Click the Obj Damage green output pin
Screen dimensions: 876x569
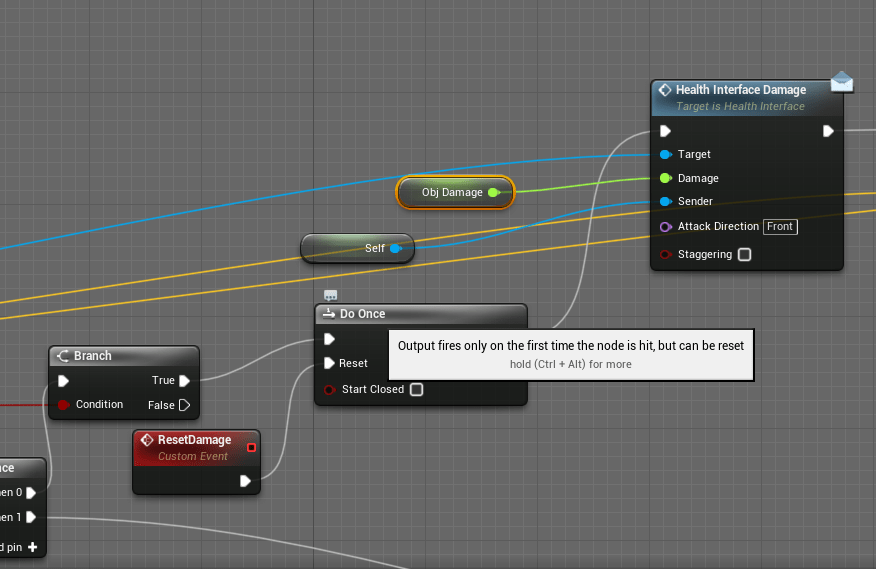[x=493, y=192]
